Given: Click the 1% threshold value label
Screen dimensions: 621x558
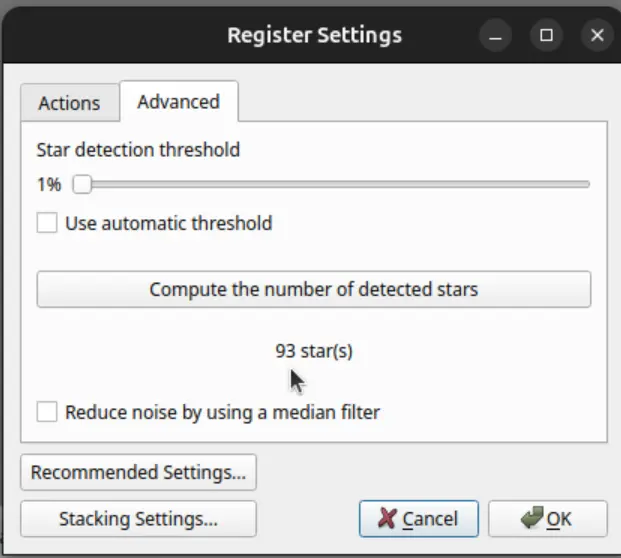Looking at the screenshot, I should click(49, 185).
